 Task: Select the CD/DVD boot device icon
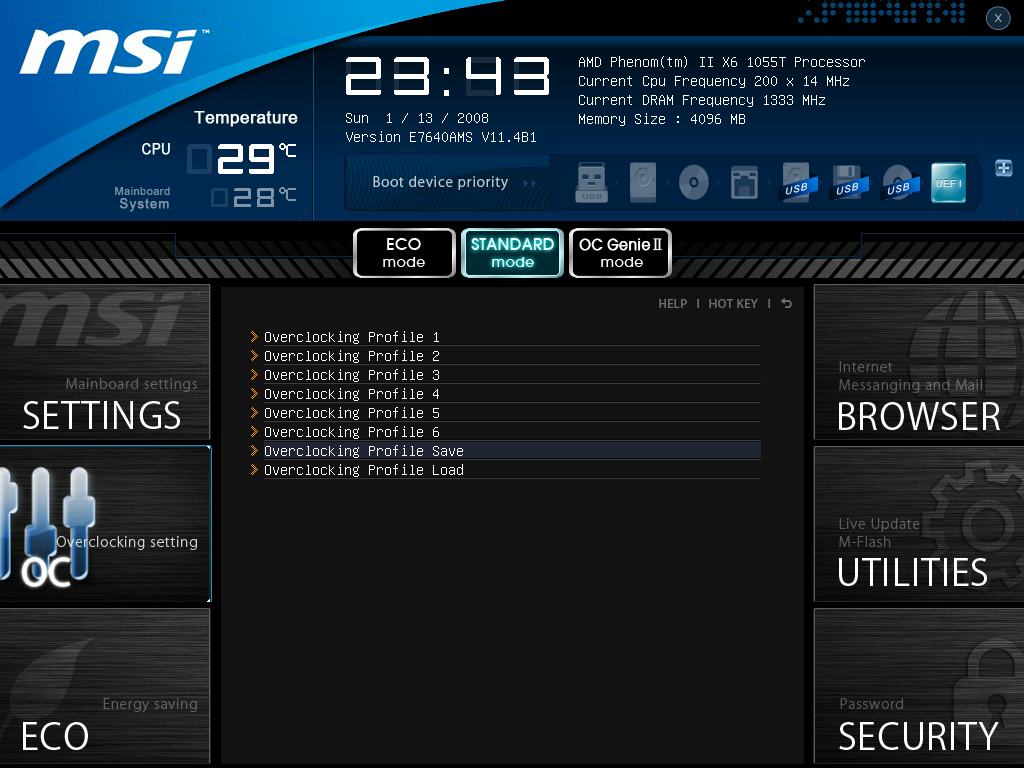click(694, 182)
